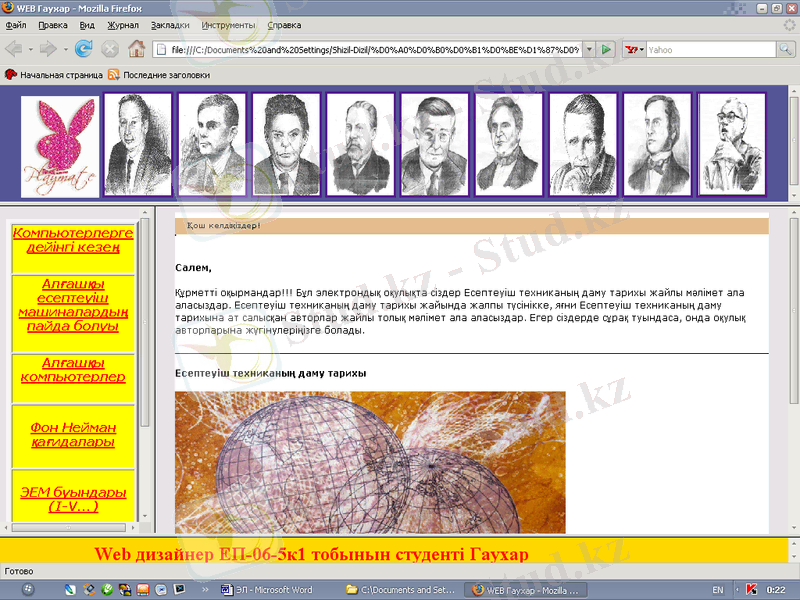The height and width of the screenshot is (600, 800).
Task: Click the Home page icon
Action: coord(136,48)
